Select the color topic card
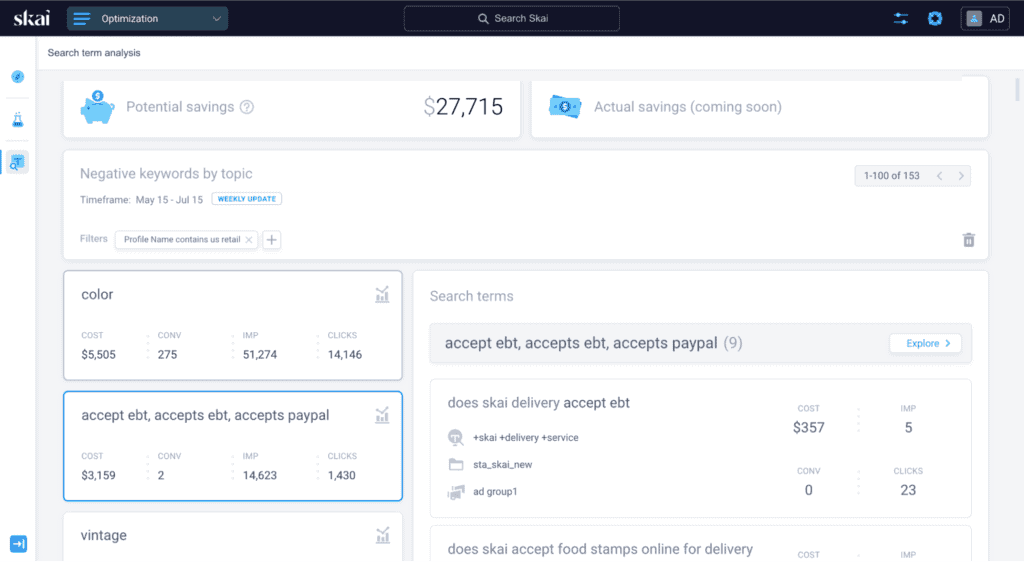This screenshot has width=1024, height=562. (232, 325)
